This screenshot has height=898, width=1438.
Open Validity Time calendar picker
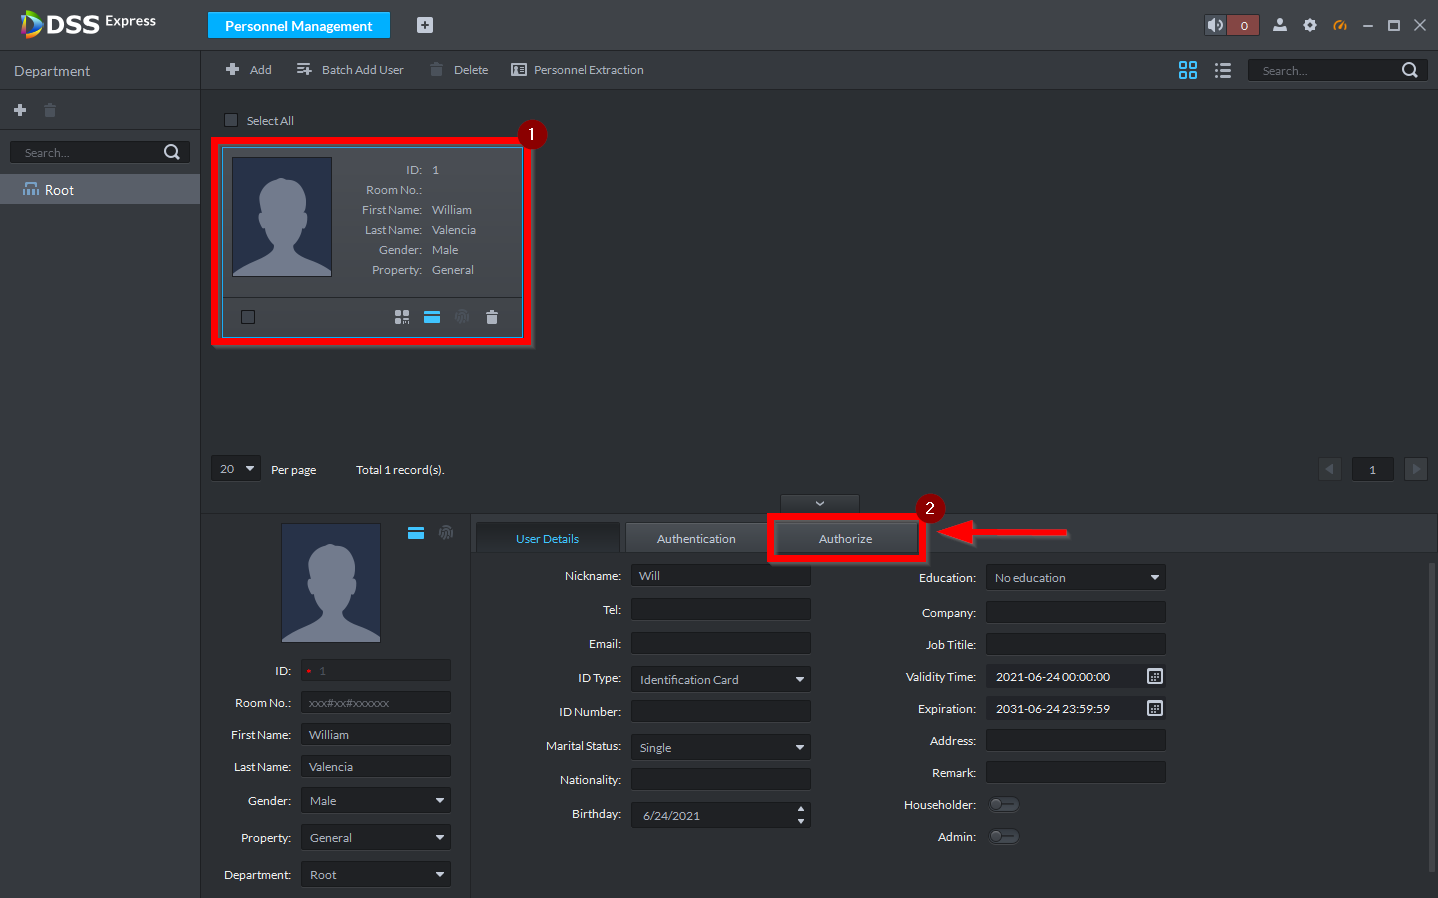click(1154, 677)
